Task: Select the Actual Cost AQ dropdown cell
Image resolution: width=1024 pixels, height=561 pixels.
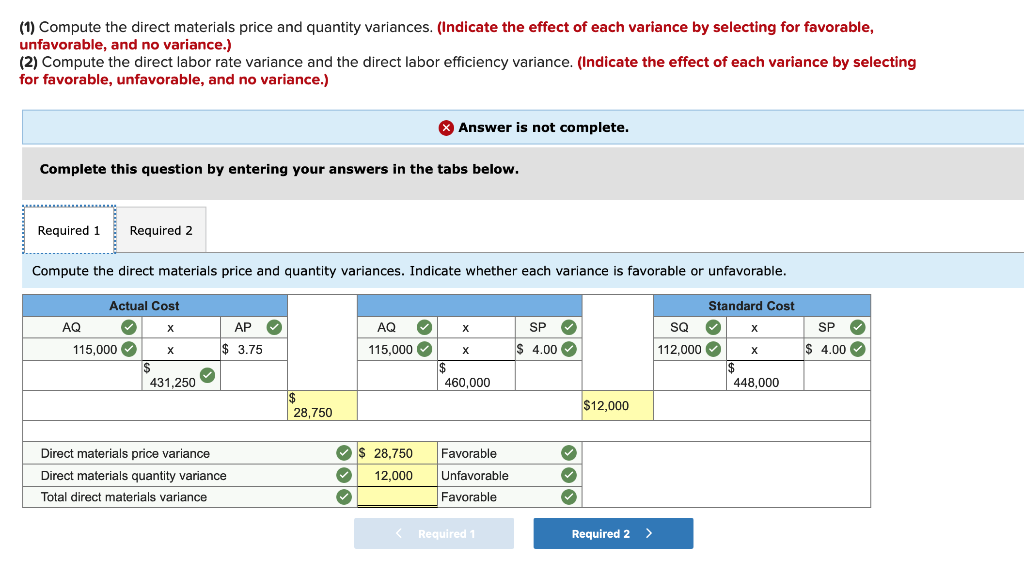Action: (82, 327)
